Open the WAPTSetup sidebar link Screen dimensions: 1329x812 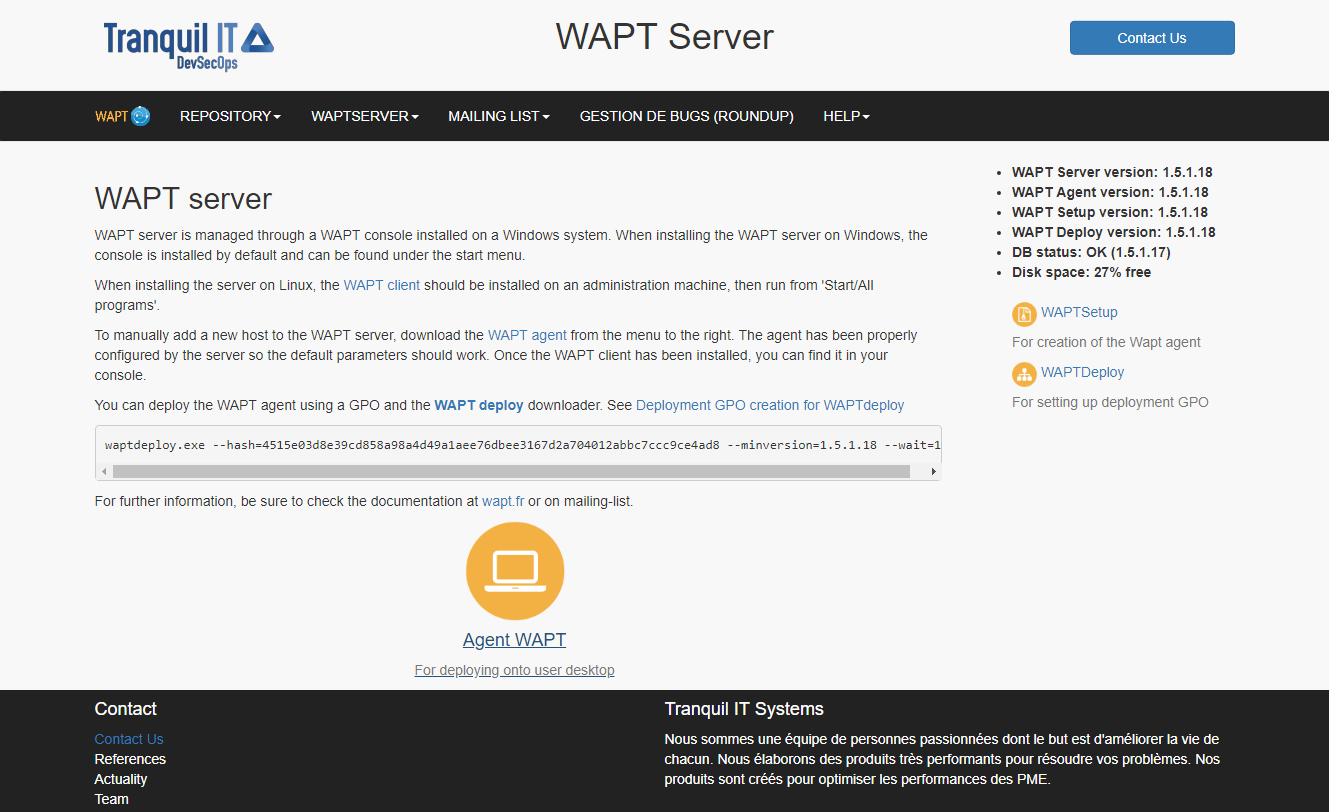tap(1079, 312)
